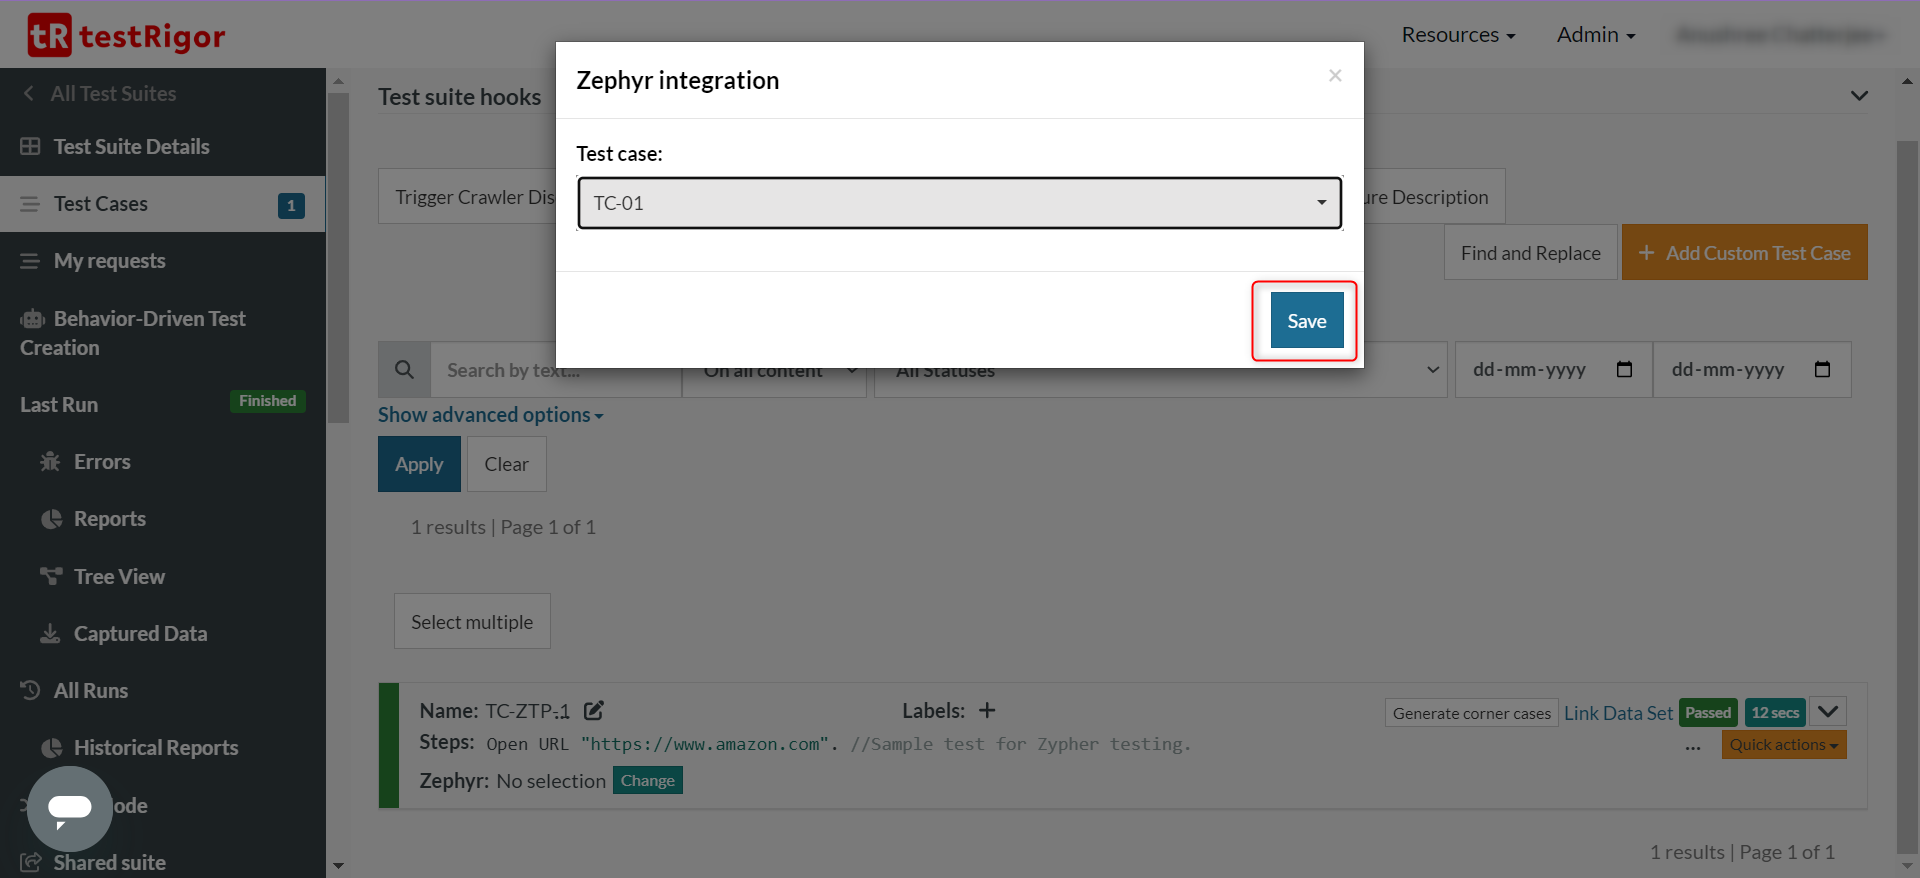Image resolution: width=1920 pixels, height=878 pixels.
Task: Open the Test case TC-01 dropdown
Action: (x=959, y=203)
